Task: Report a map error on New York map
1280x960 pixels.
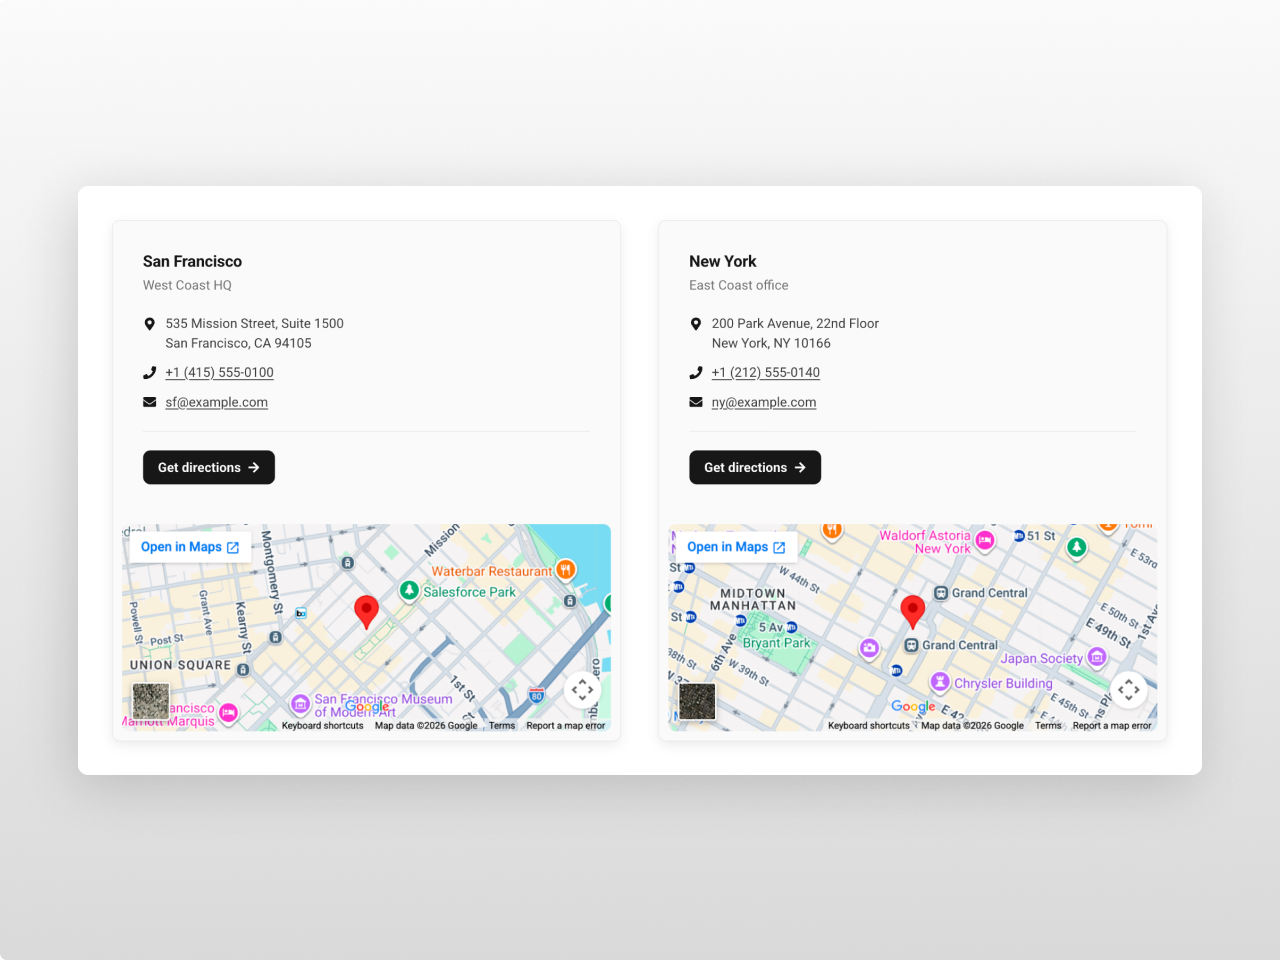Action: (x=1112, y=726)
